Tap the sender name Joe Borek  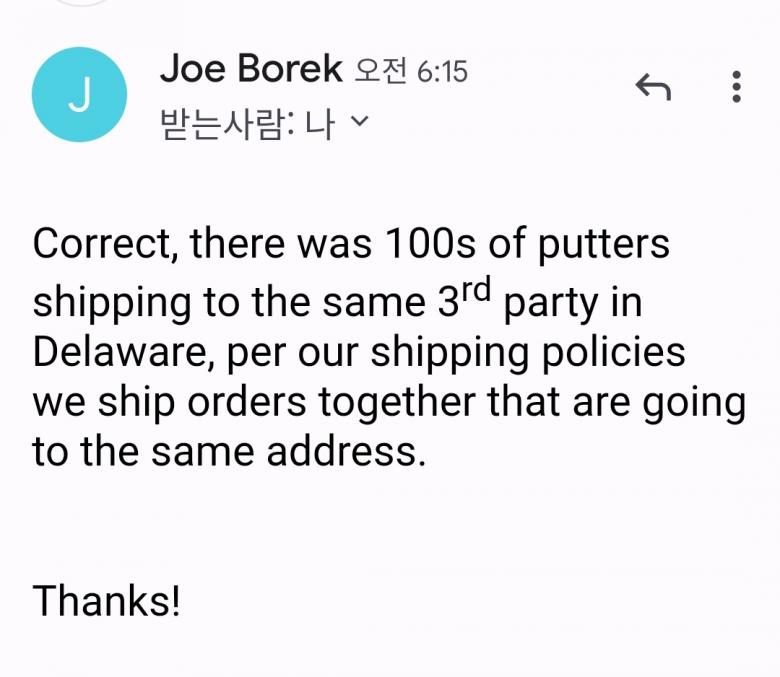pyautogui.click(x=251, y=69)
